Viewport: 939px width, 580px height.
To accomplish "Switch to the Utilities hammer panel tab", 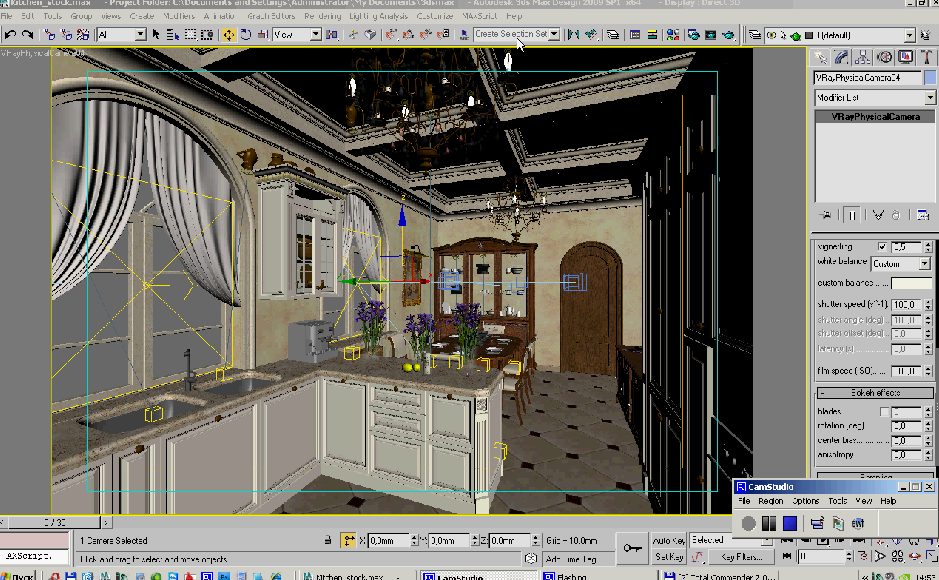I will [926, 57].
